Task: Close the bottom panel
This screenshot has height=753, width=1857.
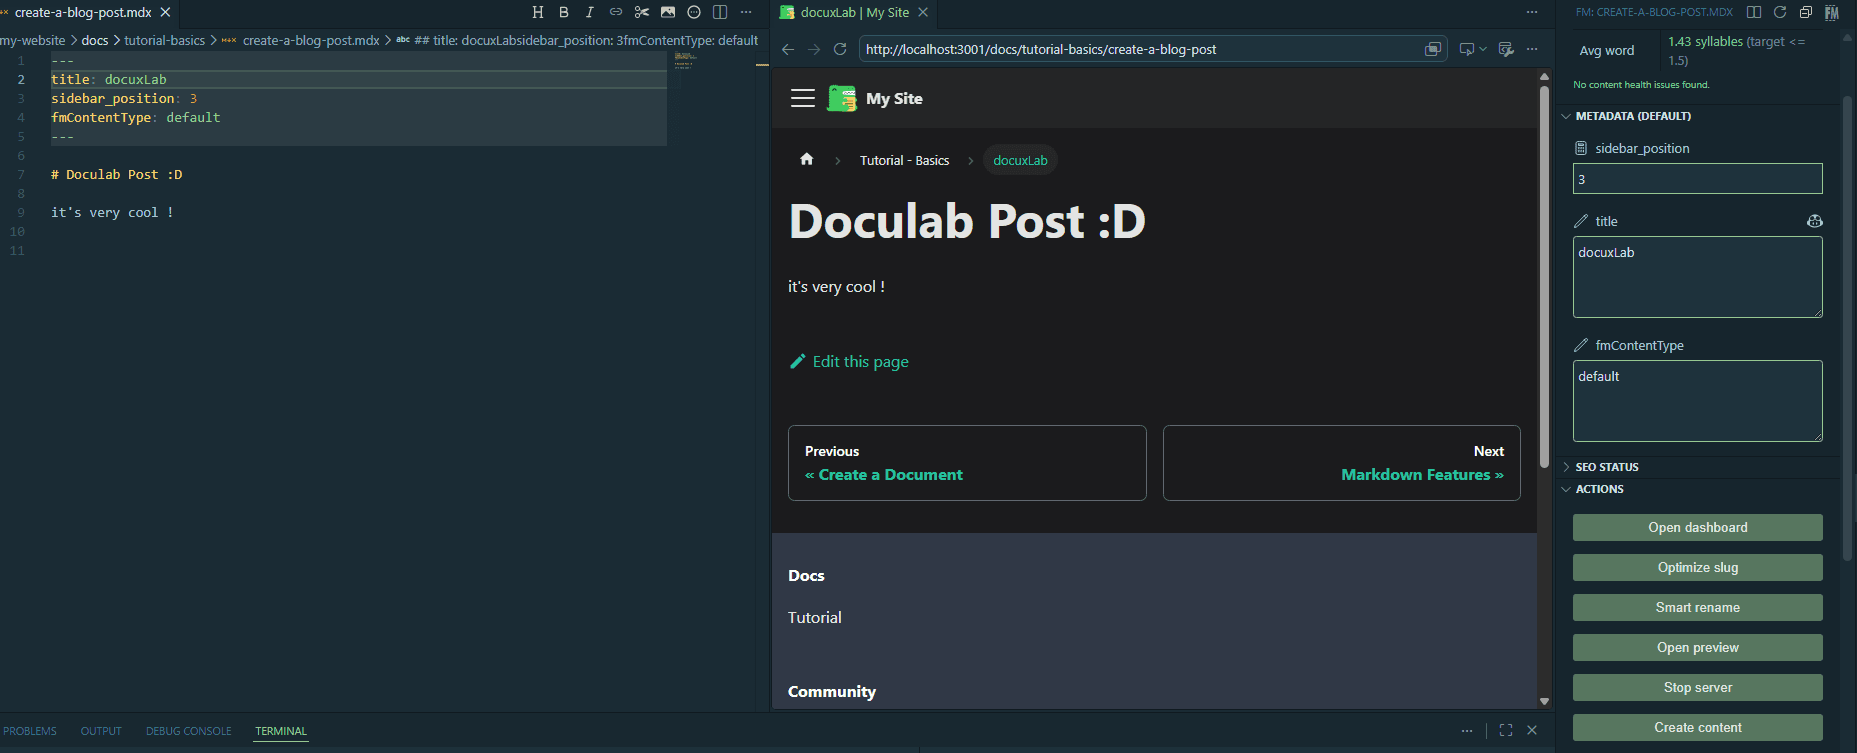Action: pos(1532,730)
